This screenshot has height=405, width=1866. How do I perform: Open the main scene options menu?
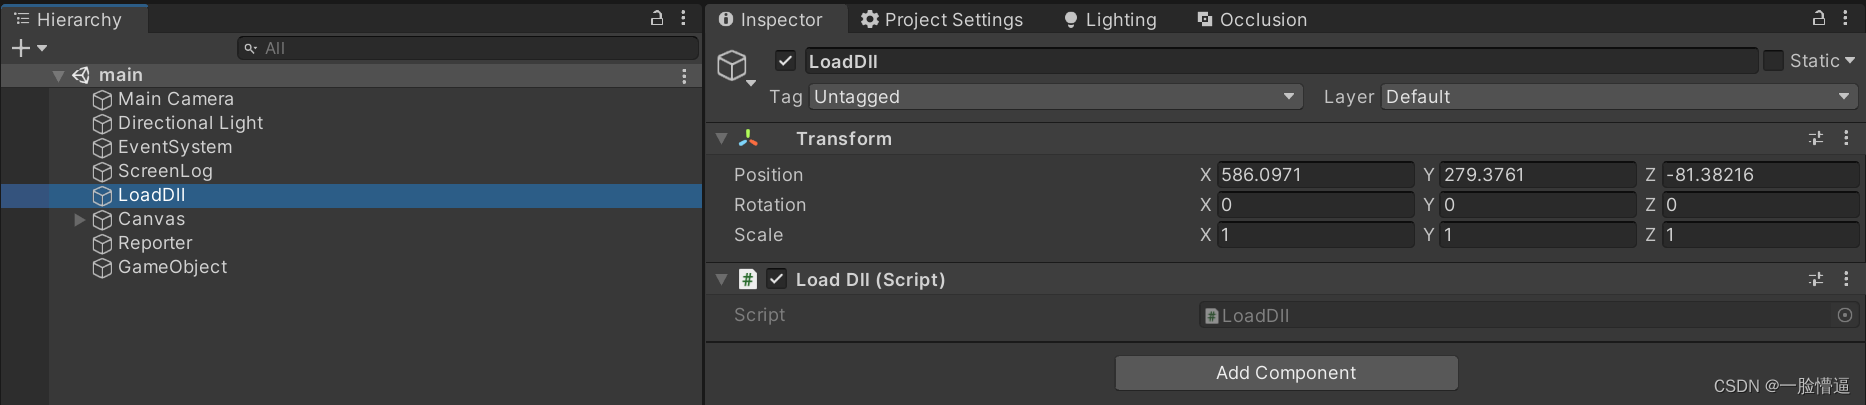684,76
